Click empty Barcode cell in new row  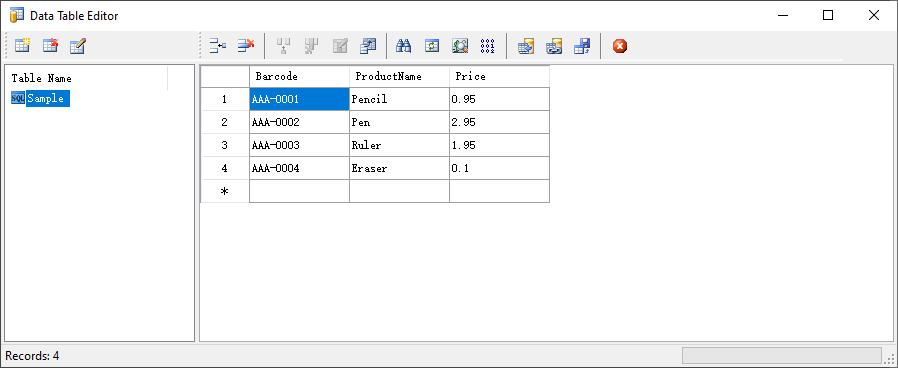[300, 191]
